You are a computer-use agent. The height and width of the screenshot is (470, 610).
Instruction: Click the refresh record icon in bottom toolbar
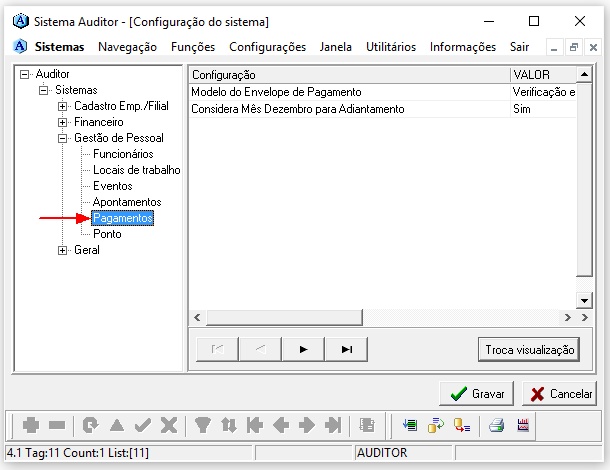point(91,425)
